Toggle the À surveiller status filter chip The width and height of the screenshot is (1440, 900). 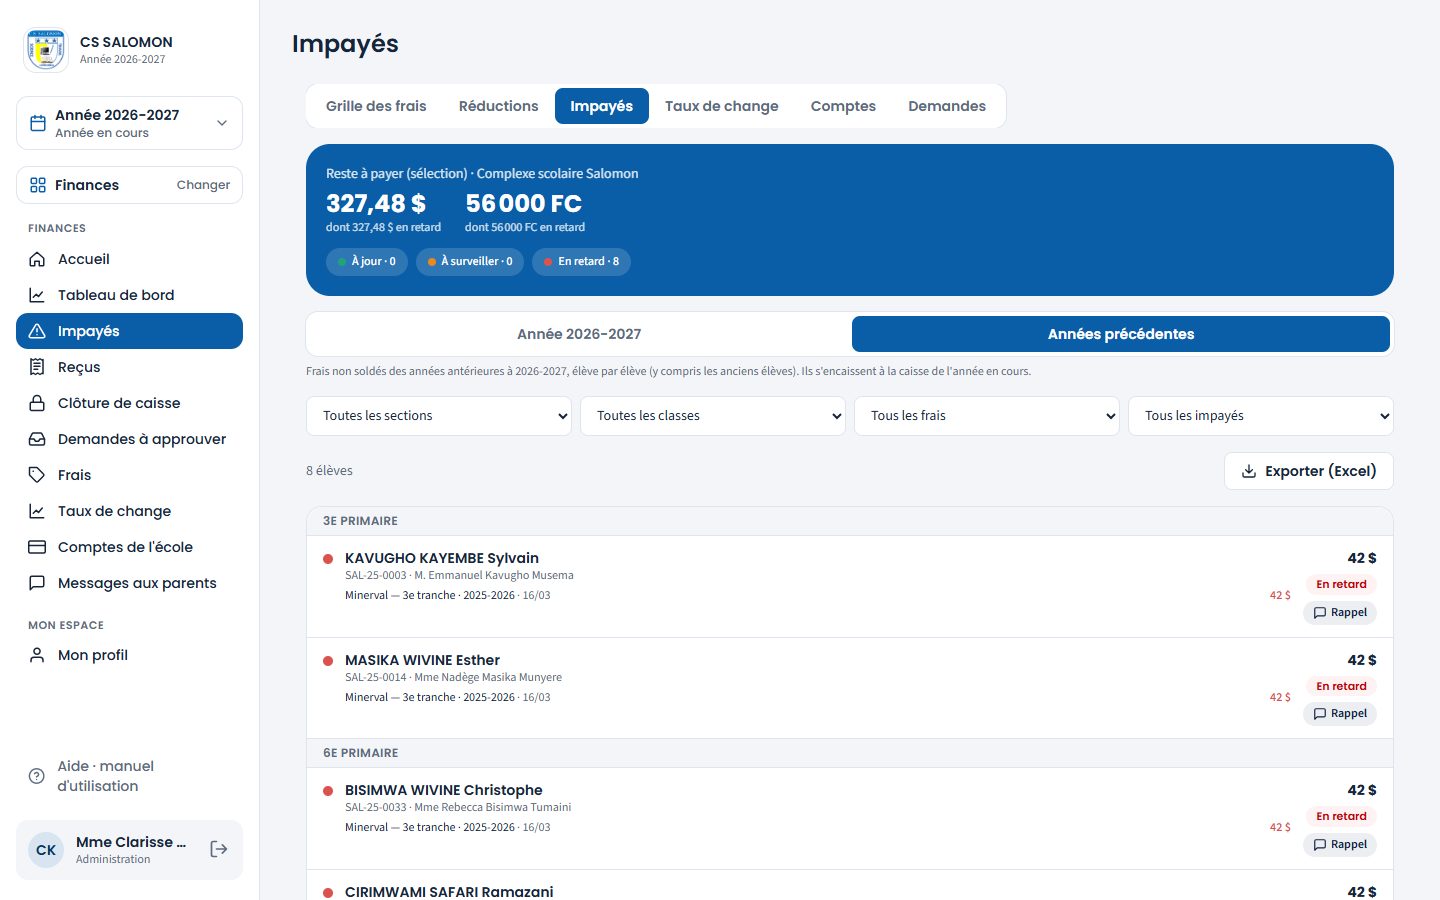(470, 261)
